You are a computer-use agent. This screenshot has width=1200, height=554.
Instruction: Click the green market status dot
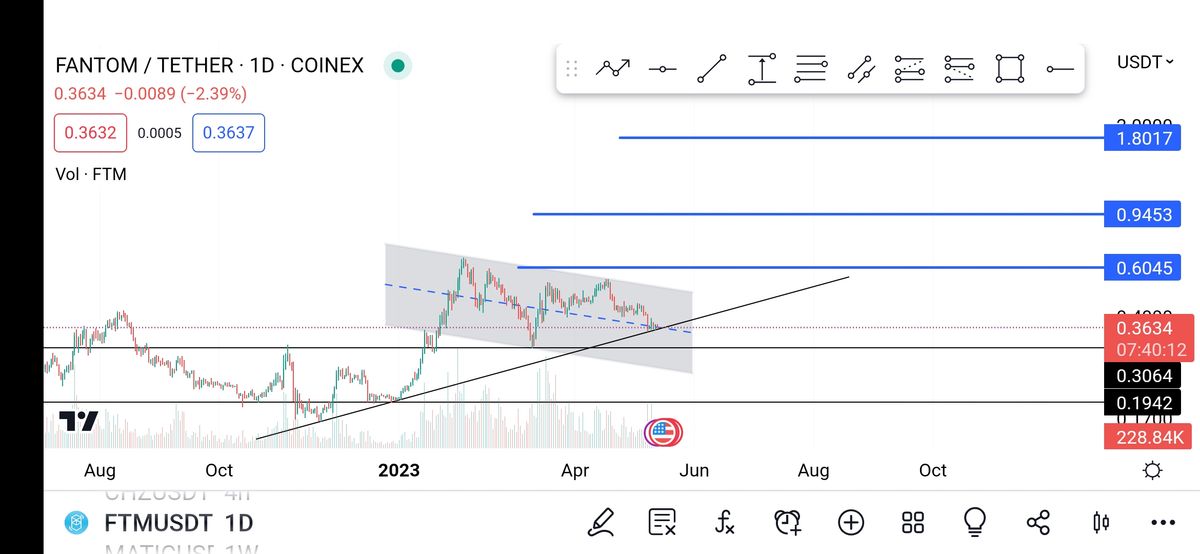398,66
